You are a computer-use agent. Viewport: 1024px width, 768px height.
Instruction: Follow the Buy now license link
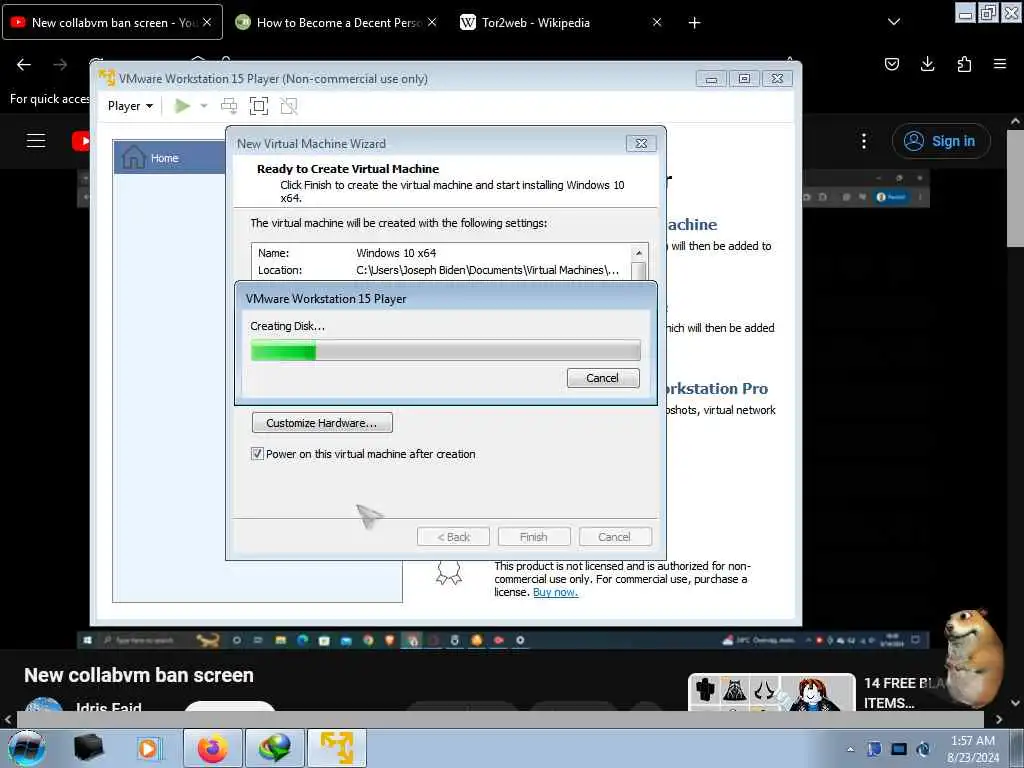[x=555, y=592]
